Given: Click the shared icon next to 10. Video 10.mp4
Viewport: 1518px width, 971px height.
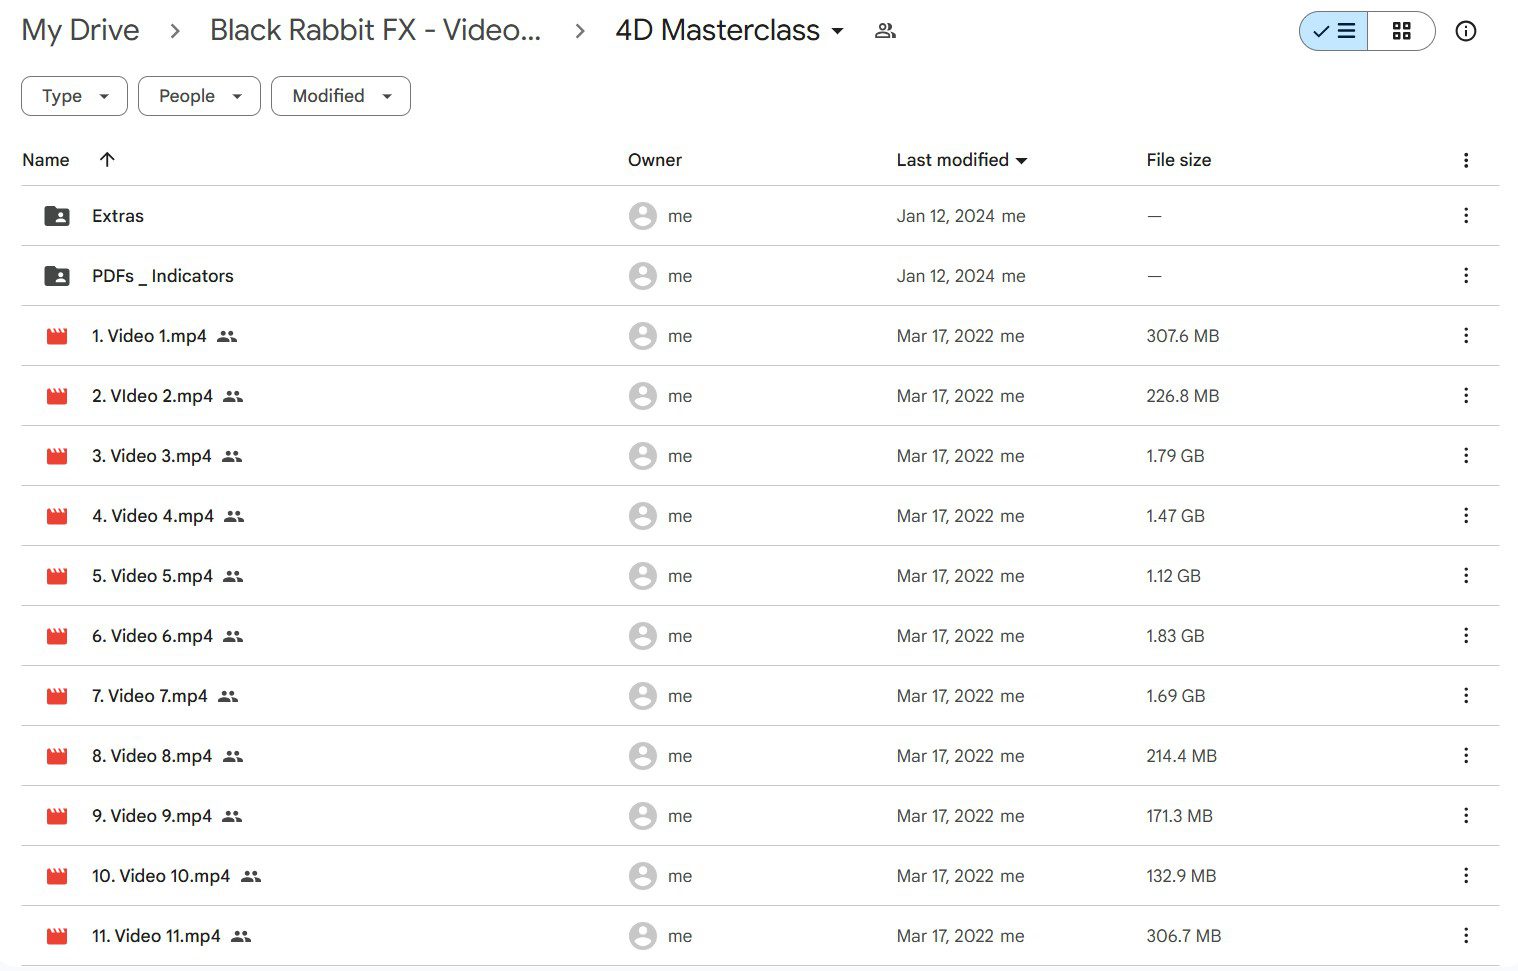Looking at the screenshot, I should coord(251,876).
